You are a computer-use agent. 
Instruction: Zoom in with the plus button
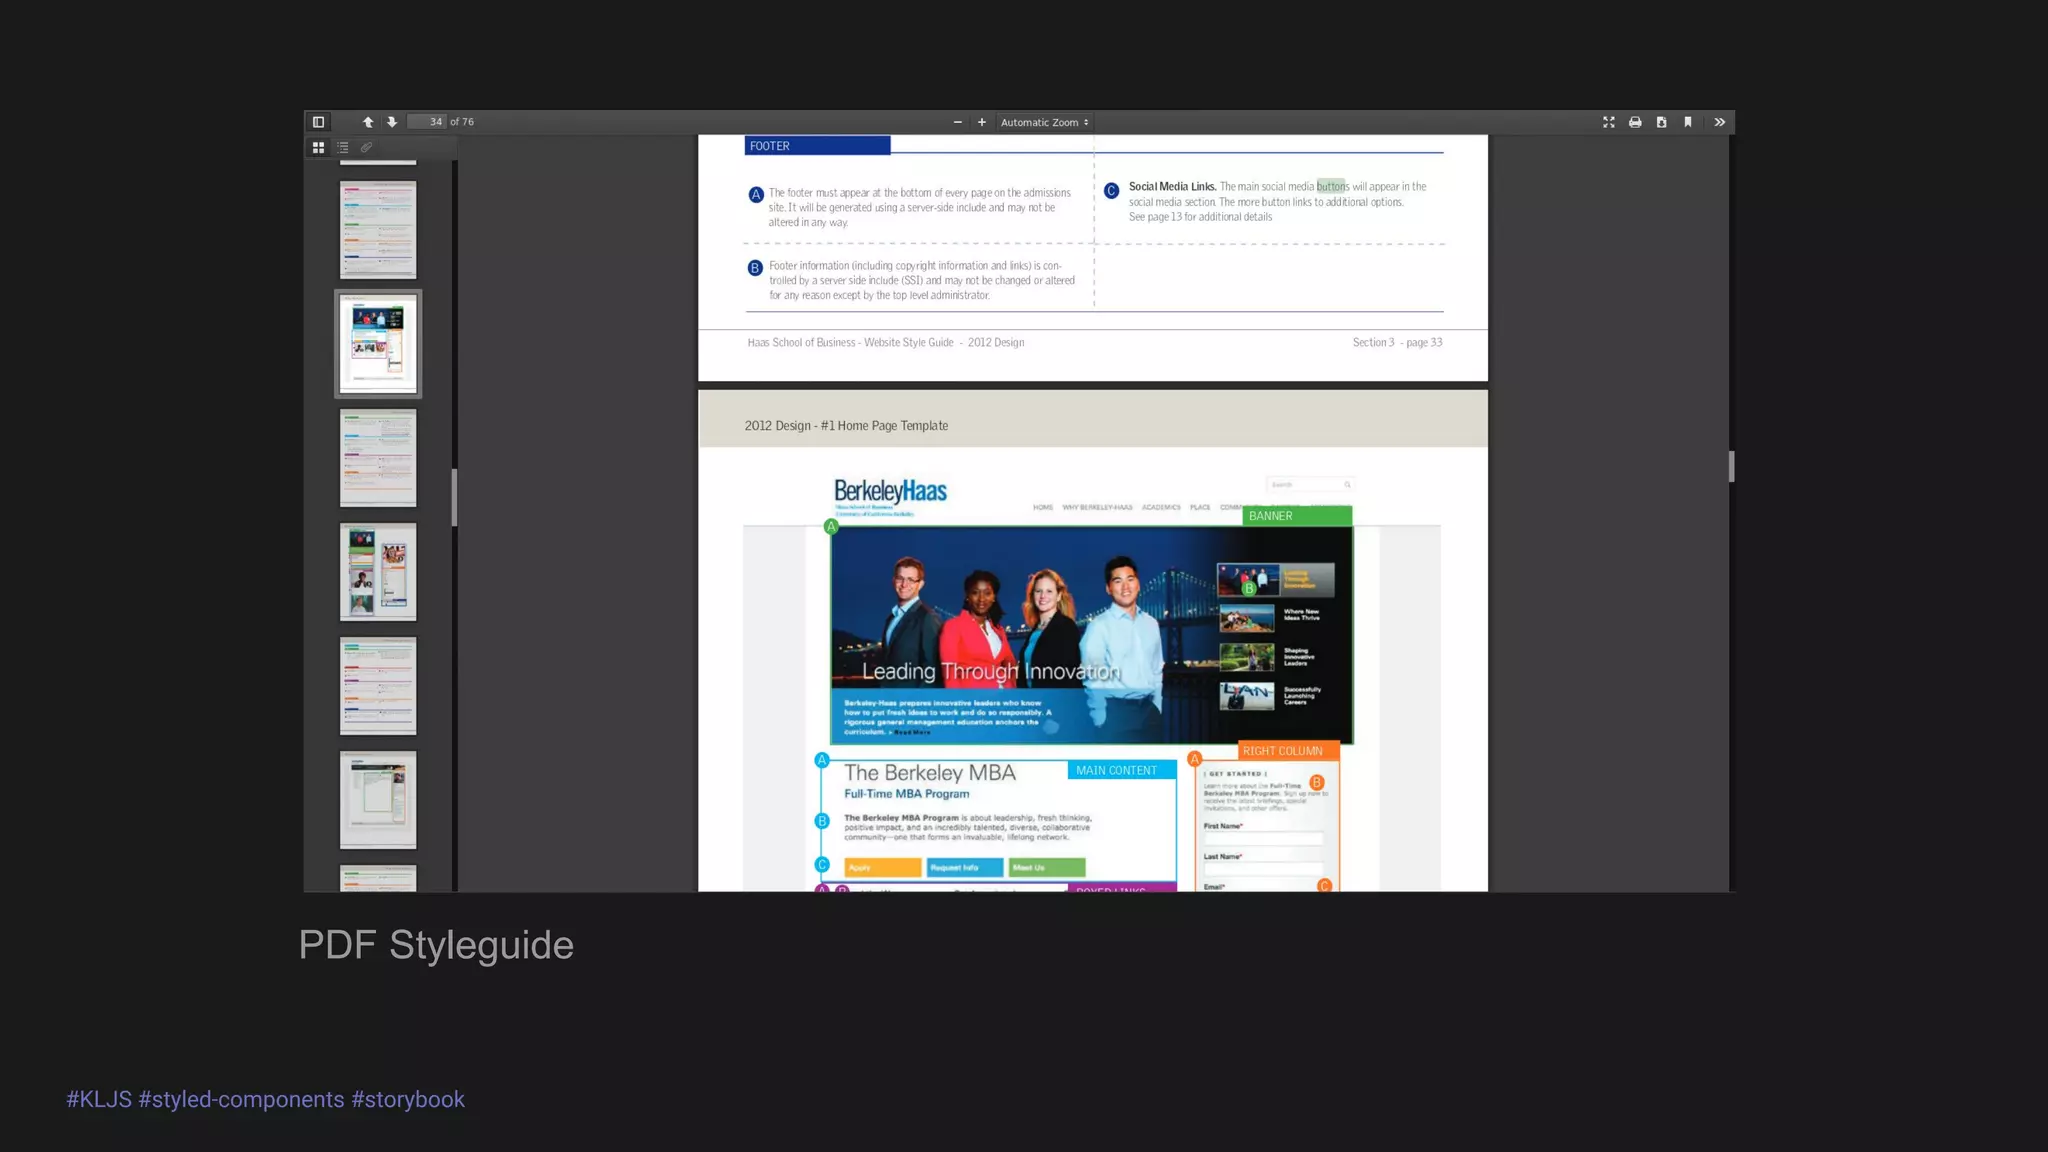[x=982, y=122]
